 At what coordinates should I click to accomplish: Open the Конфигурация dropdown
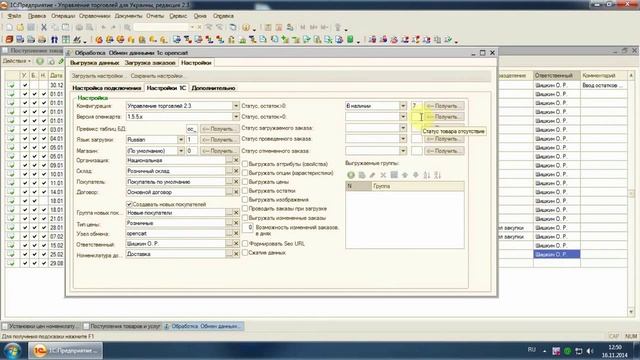pyautogui.click(x=236, y=106)
